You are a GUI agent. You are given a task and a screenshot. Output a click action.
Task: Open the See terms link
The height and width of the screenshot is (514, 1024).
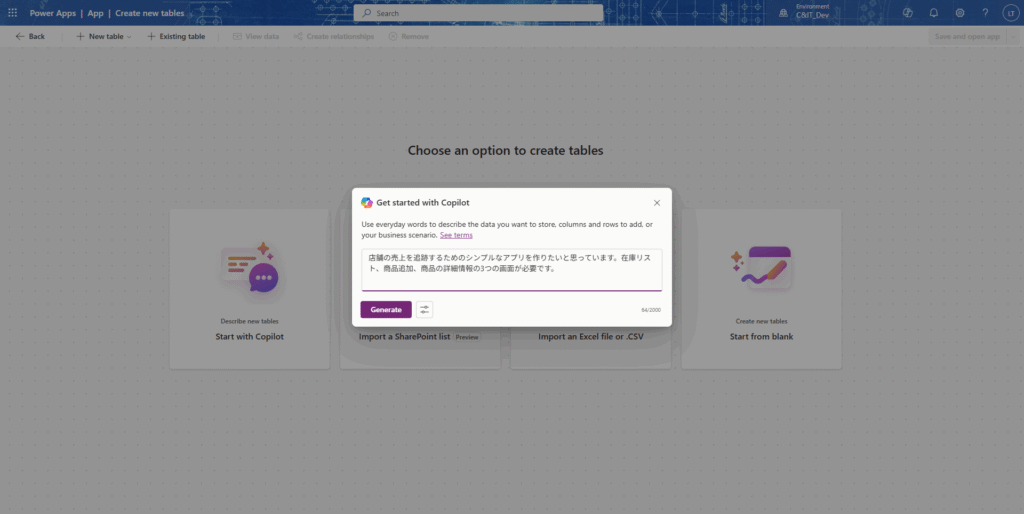click(456, 235)
